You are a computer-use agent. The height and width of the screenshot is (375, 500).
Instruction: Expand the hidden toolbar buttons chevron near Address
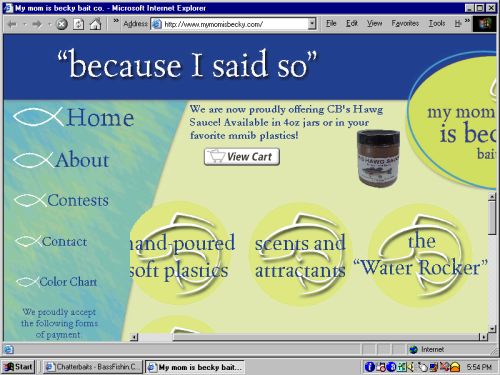[x=116, y=21]
